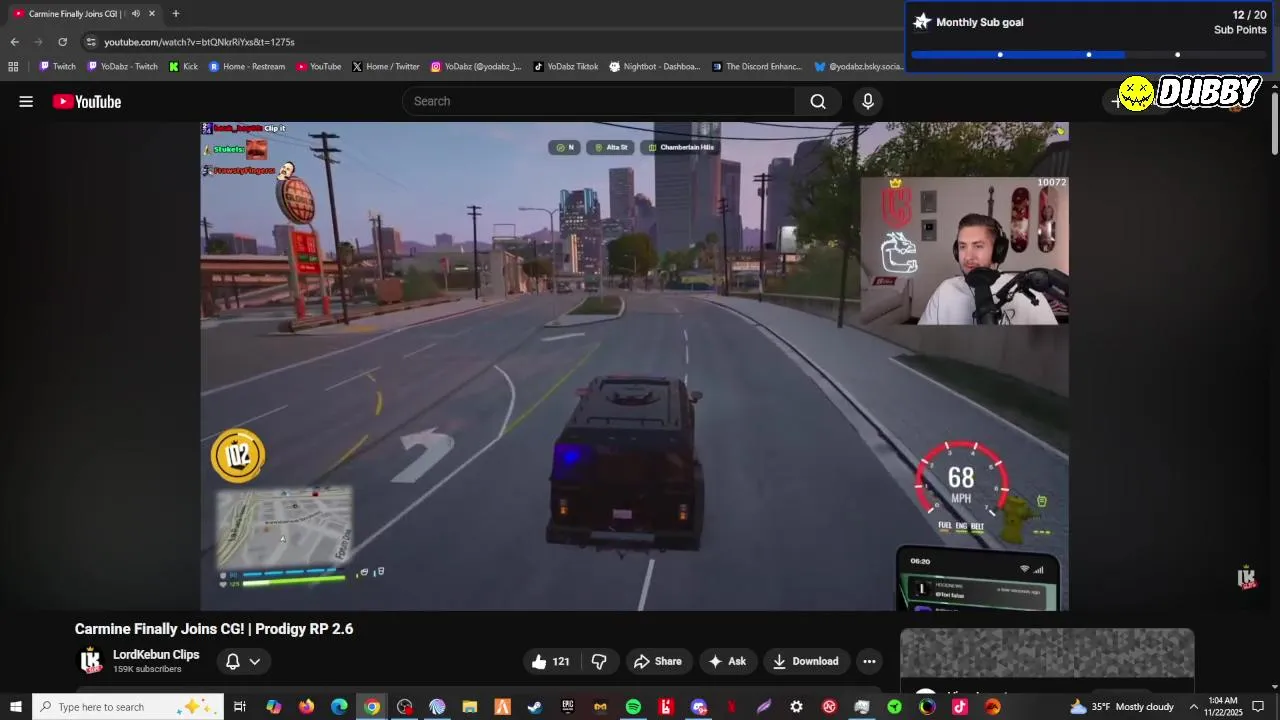Show hidden system tray icons
1280x720 pixels.
[x=1193, y=707]
